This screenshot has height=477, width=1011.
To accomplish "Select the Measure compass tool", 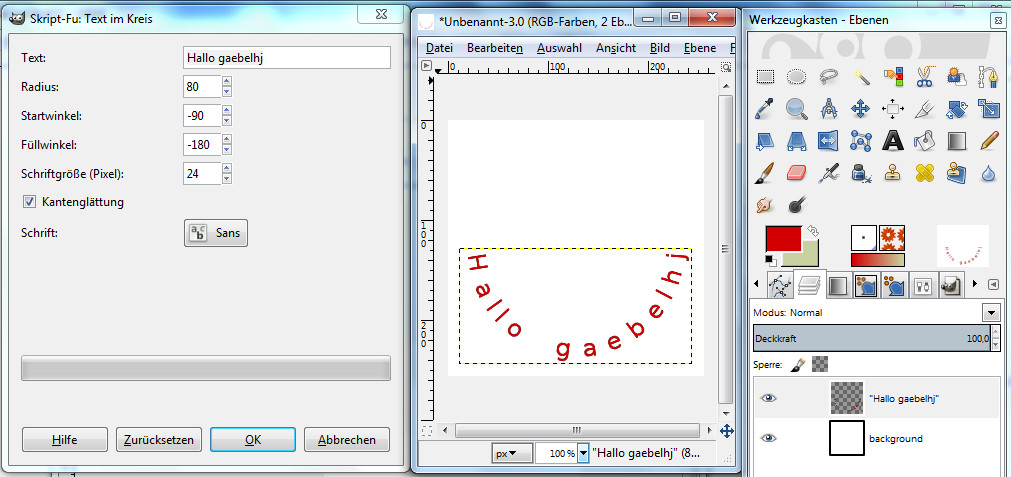I will tap(829, 109).
